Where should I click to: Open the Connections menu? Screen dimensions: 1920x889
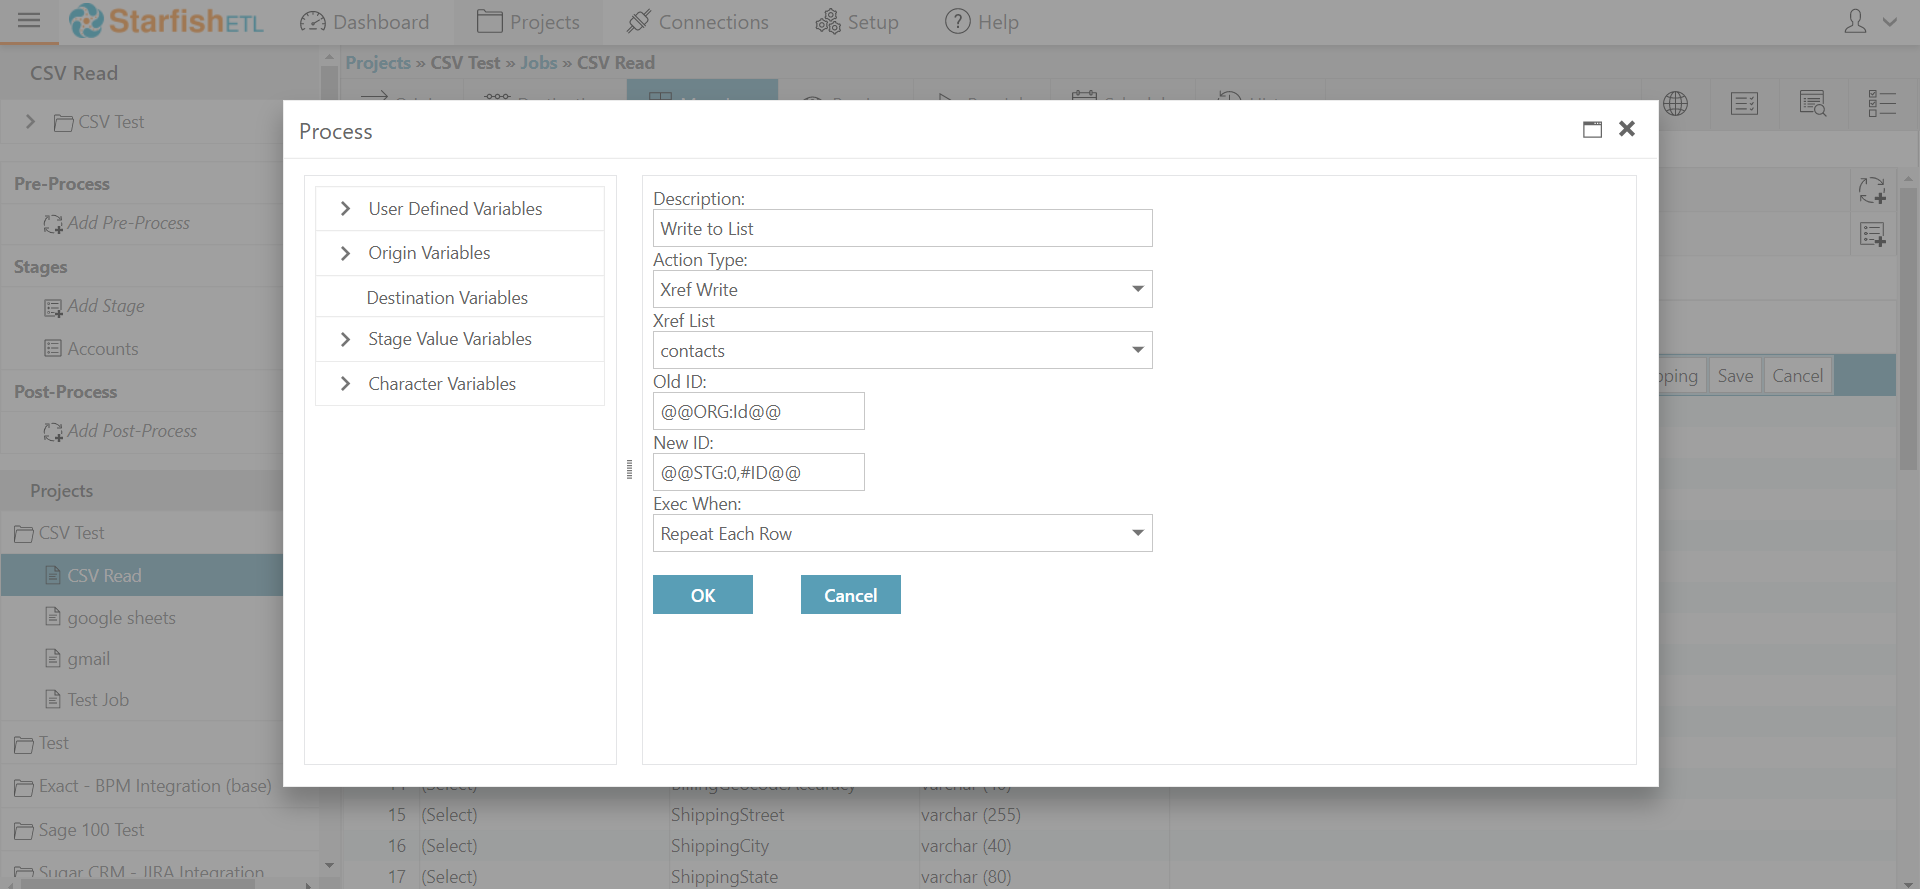pyautogui.click(x=698, y=22)
